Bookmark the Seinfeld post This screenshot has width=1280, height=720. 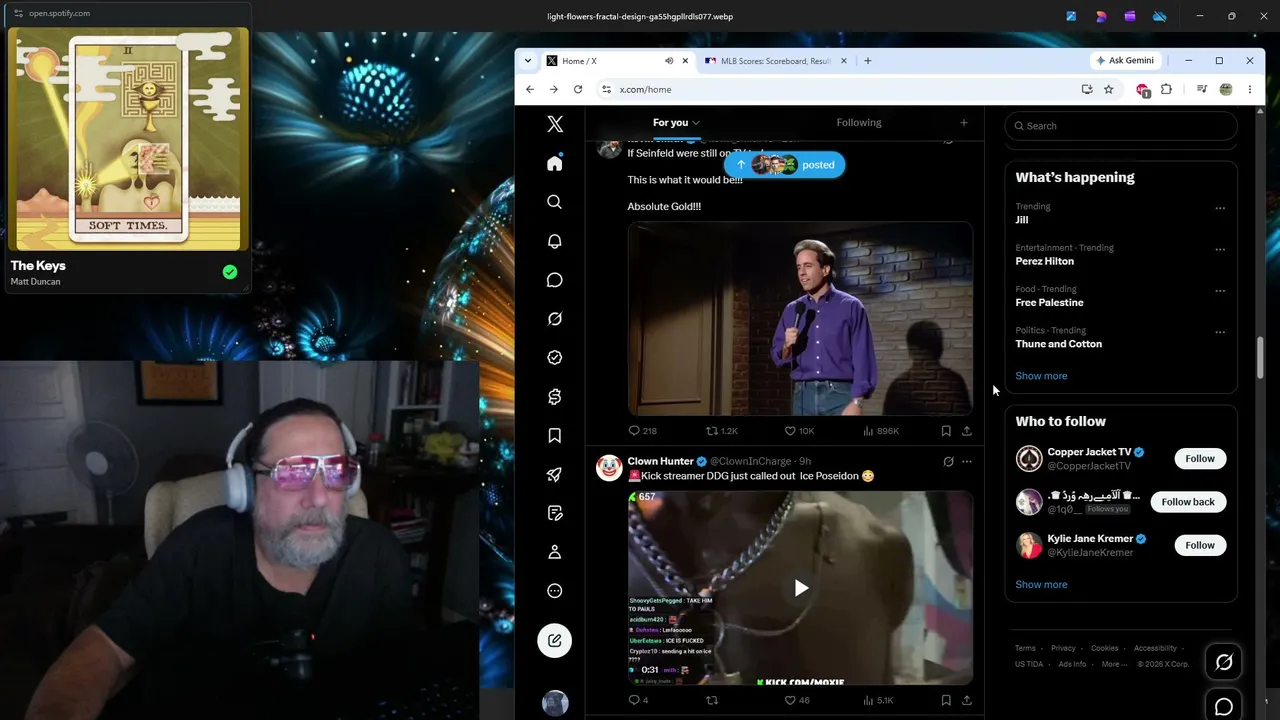pyautogui.click(x=946, y=431)
